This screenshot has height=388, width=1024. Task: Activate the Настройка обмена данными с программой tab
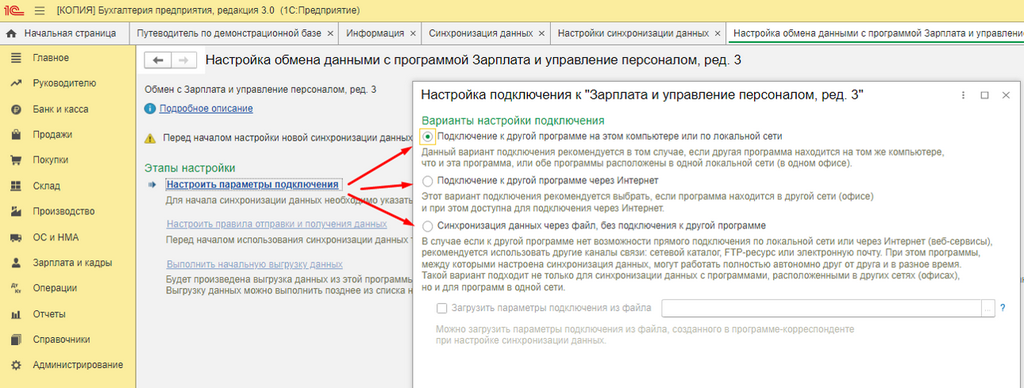pos(876,33)
